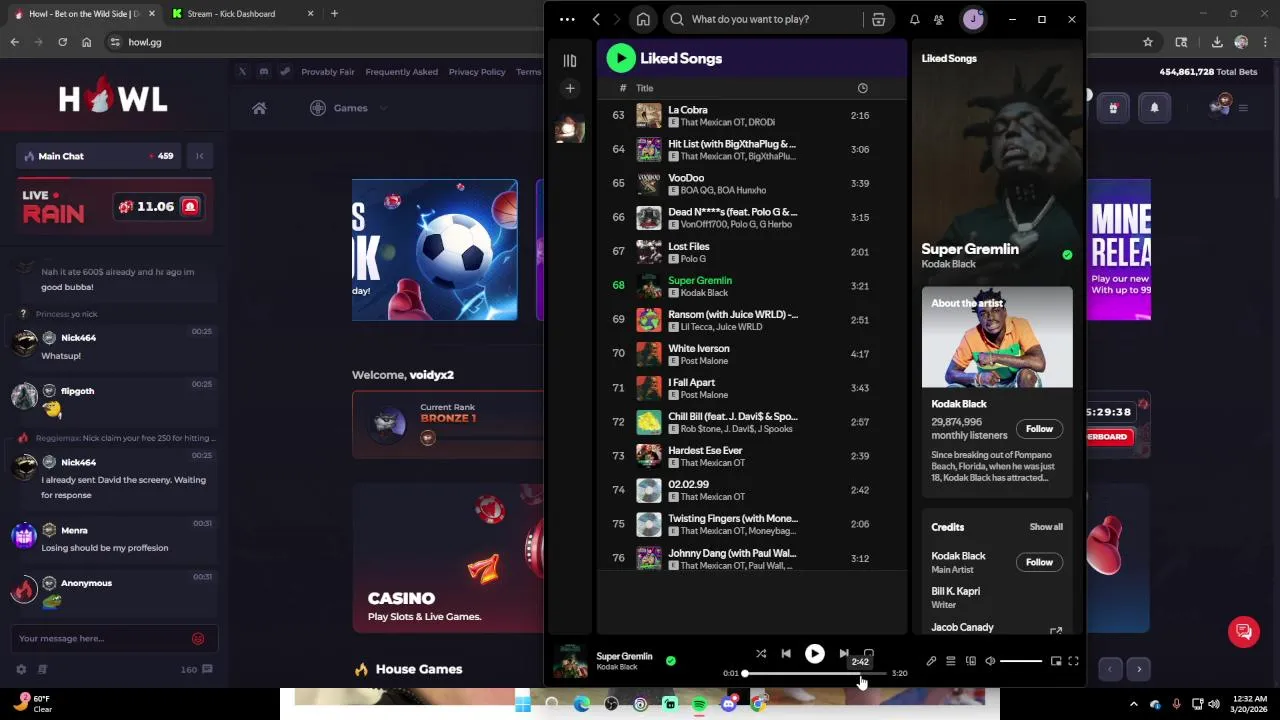Collapse Your Library icon in Spotify sidebar
Screen dimensions: 1280x720
tap(570, 60)
